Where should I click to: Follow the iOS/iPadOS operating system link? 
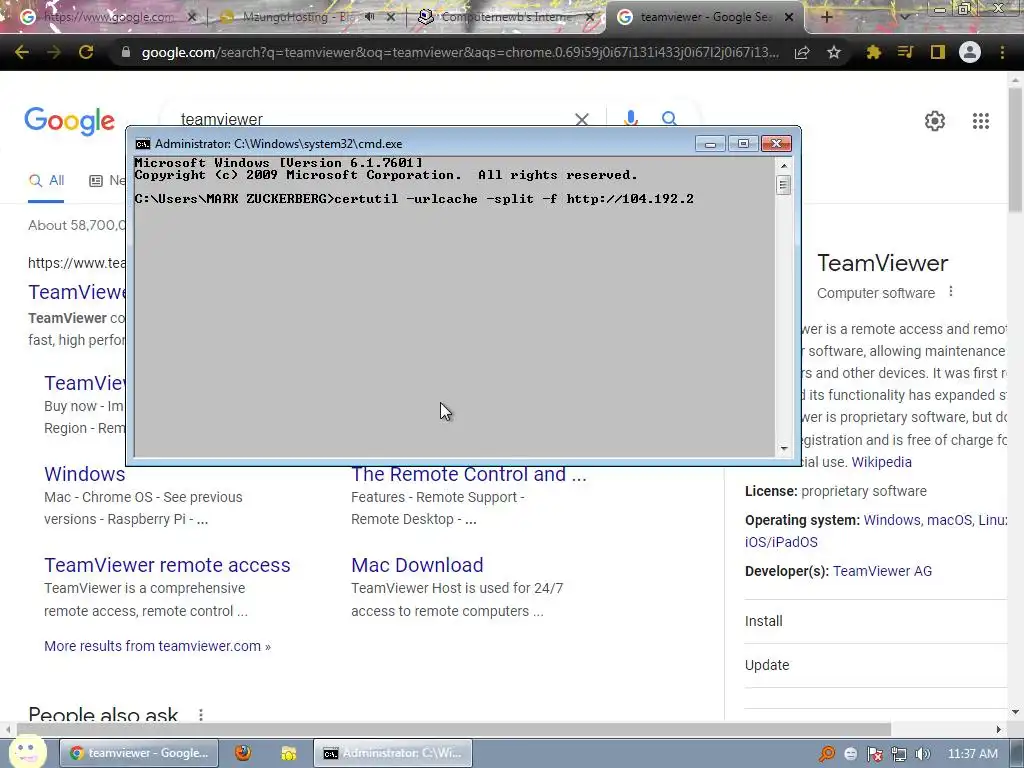click(781, 542)
